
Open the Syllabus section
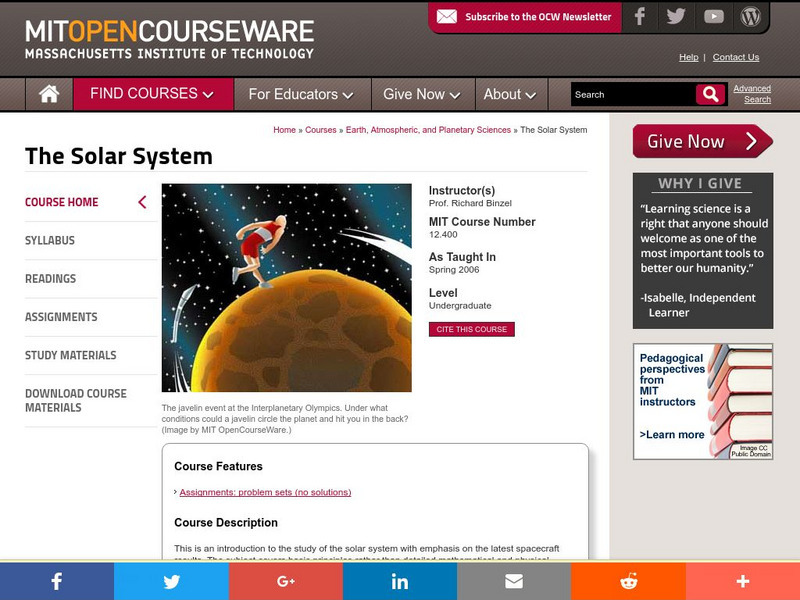click(x=50, y=240)
